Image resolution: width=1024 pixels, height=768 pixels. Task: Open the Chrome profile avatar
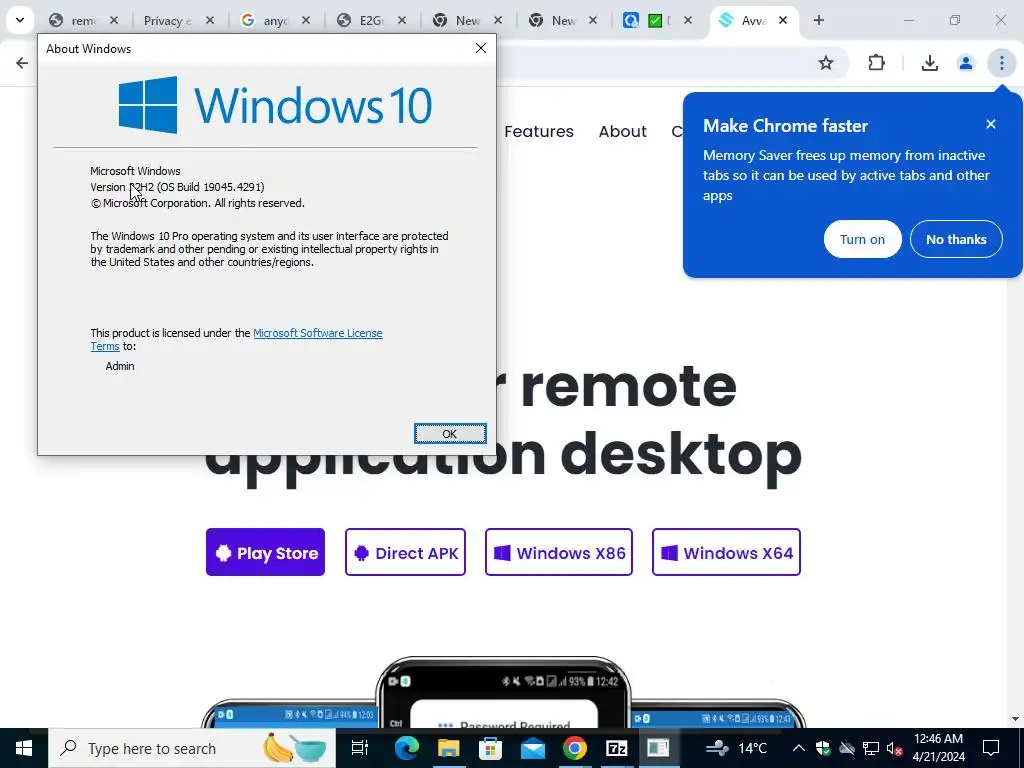(965, 63)
